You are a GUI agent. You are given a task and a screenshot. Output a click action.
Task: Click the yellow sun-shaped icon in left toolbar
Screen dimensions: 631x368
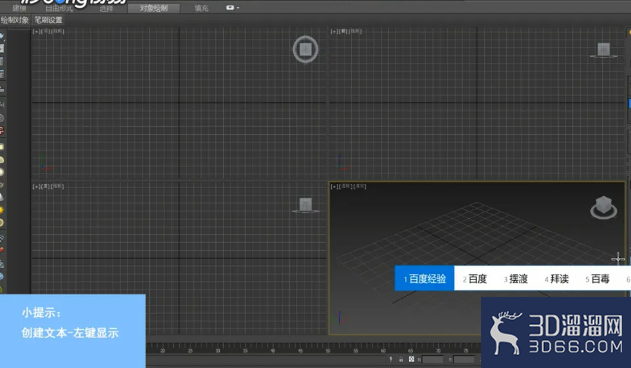pos(2,210)
